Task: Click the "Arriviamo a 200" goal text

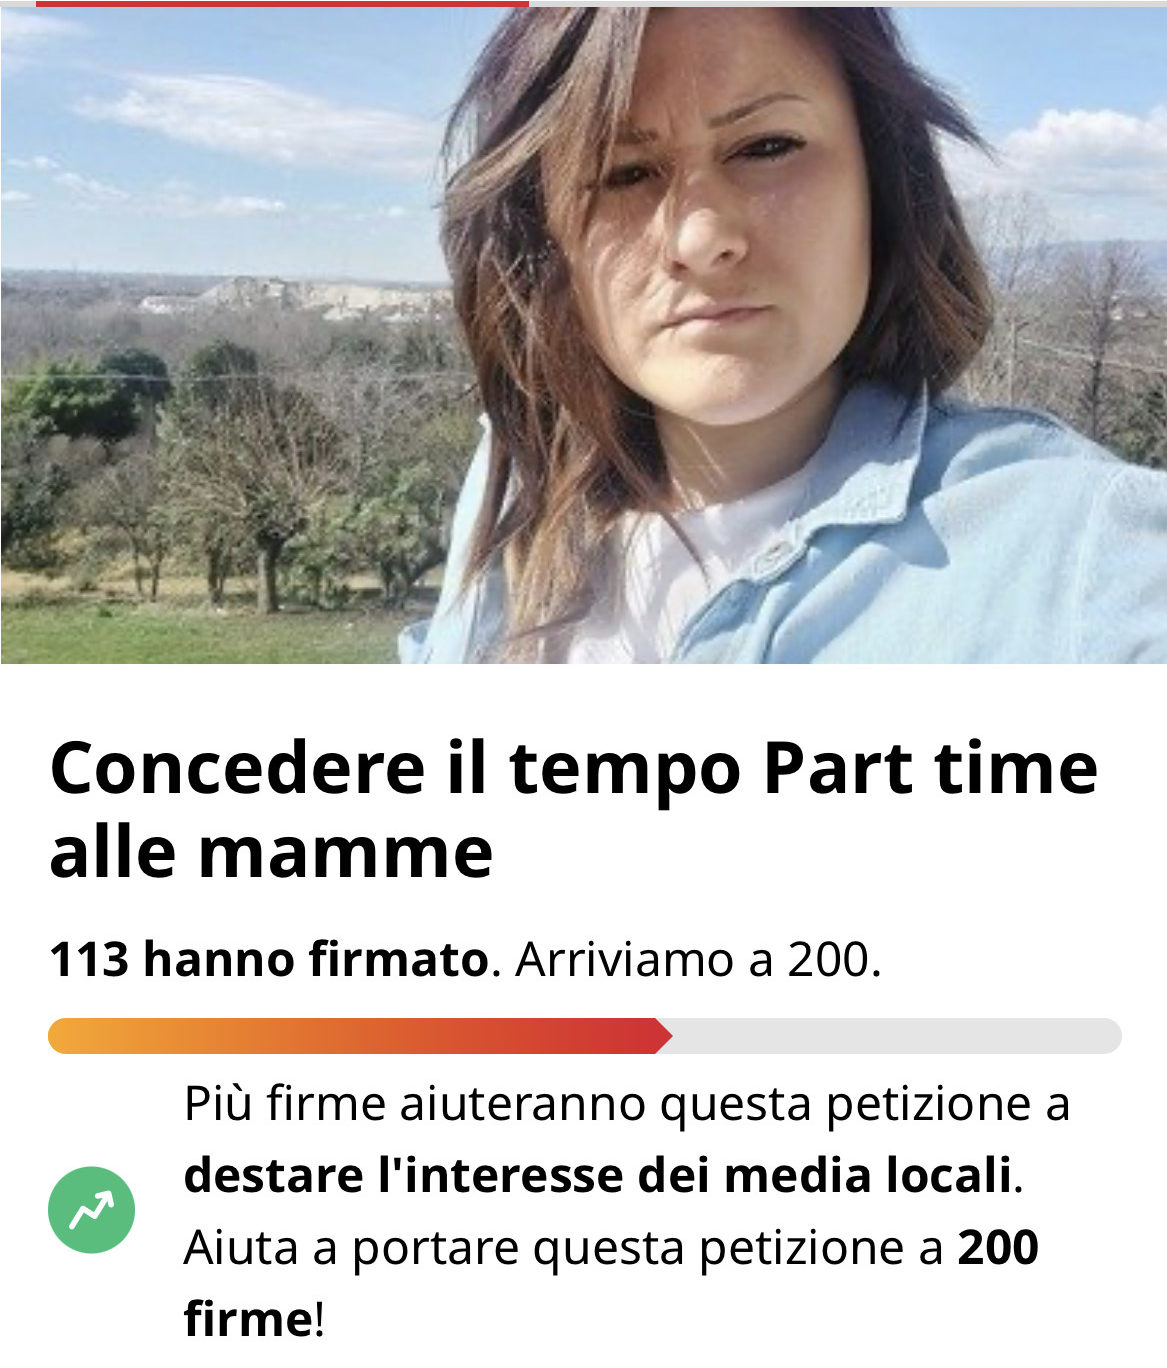Action: [x=697, y=960]
